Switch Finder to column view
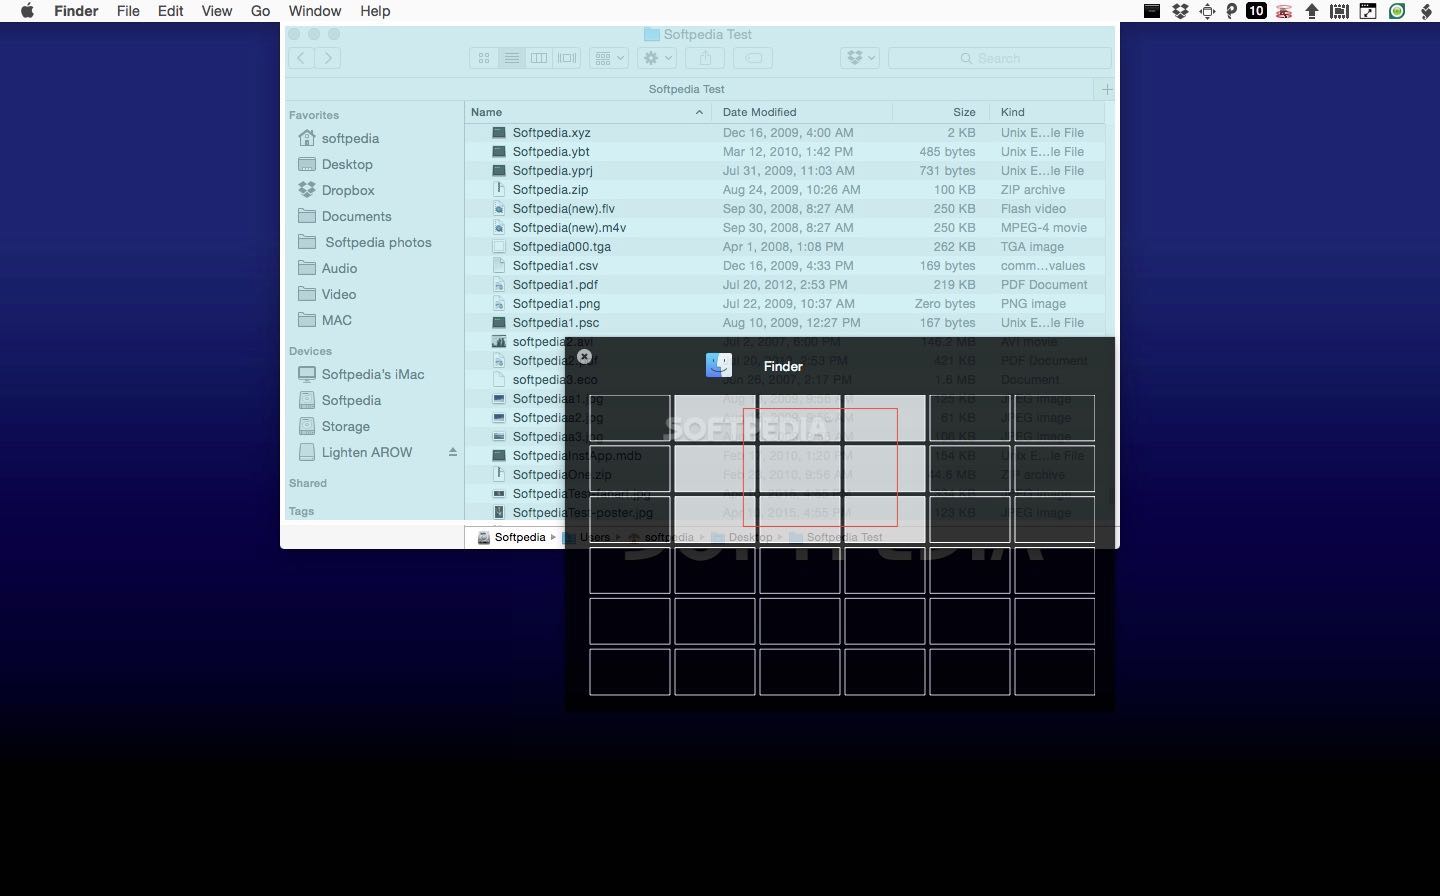This screenshot has height=896, width=1440. [x=539, y=58]
